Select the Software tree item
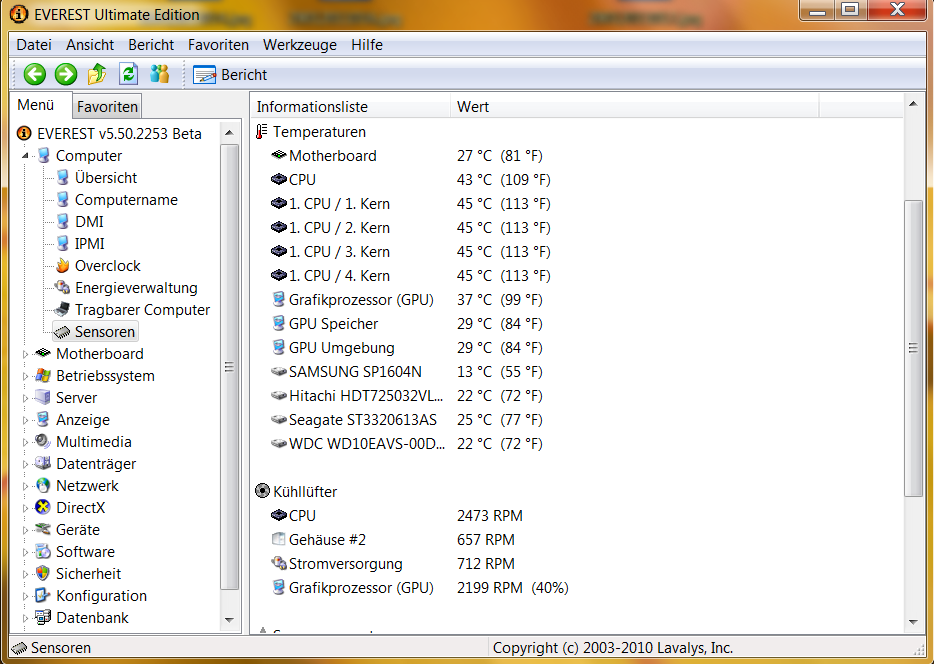934x664 pixels. pyautogui.click(x=85, y=552)
